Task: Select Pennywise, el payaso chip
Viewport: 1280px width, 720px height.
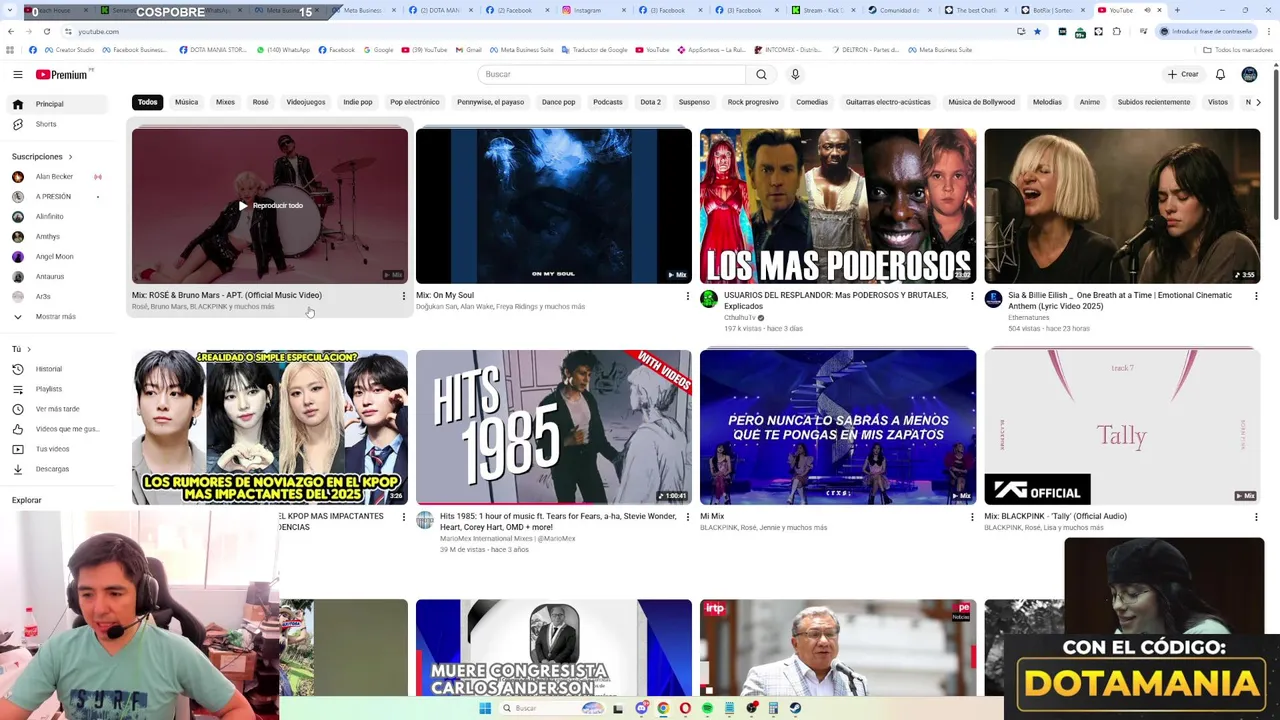Action: coord(490,102)
